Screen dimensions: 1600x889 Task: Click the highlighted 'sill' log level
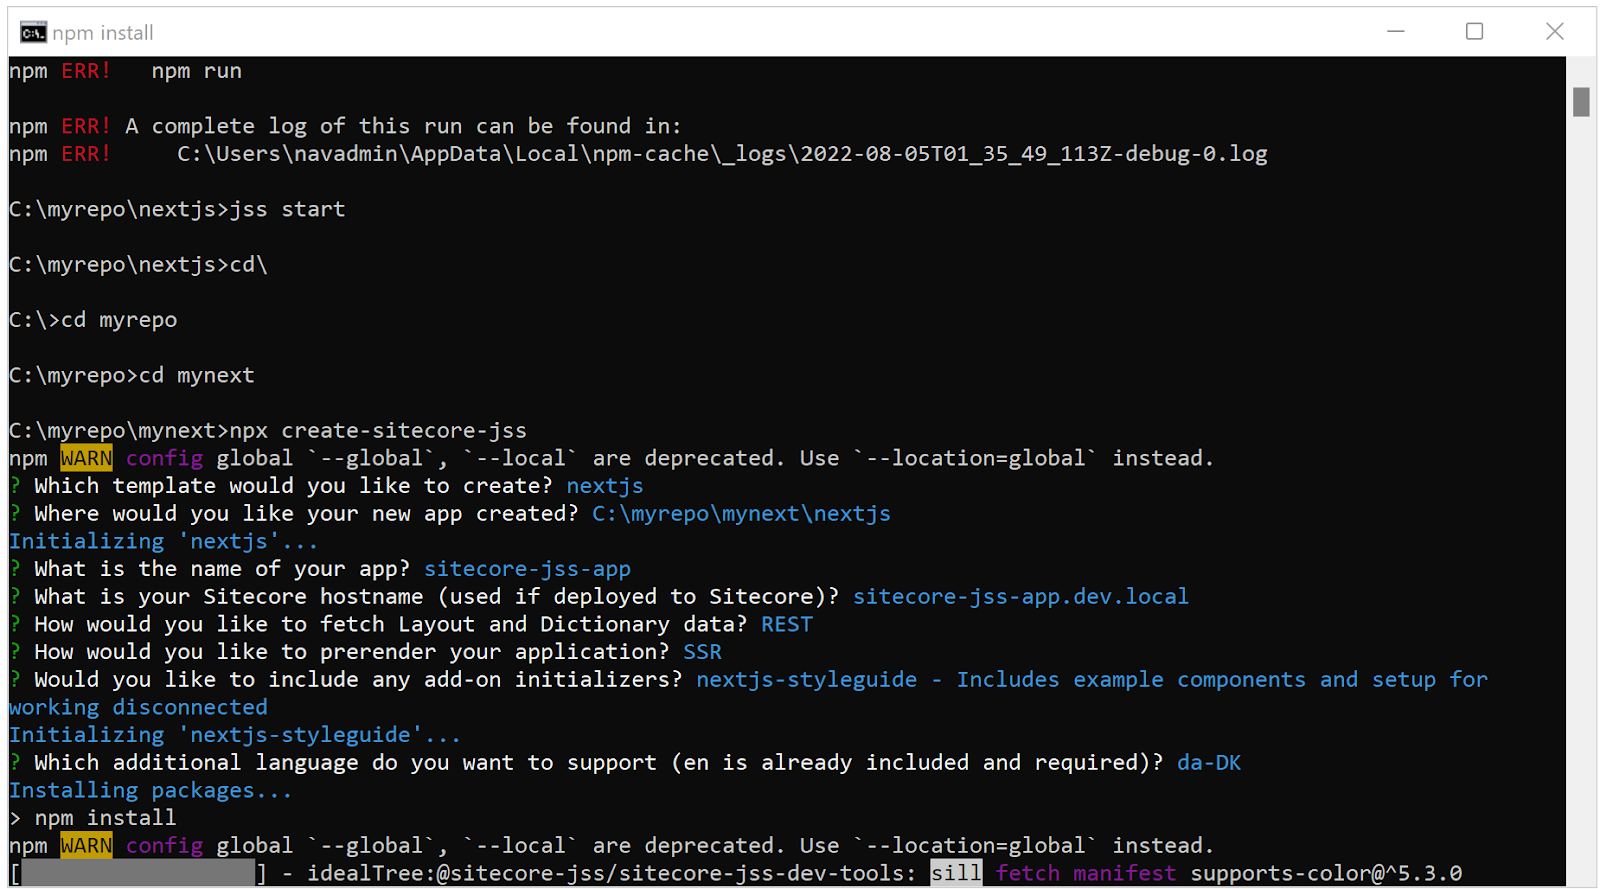(x=956, y=873)
